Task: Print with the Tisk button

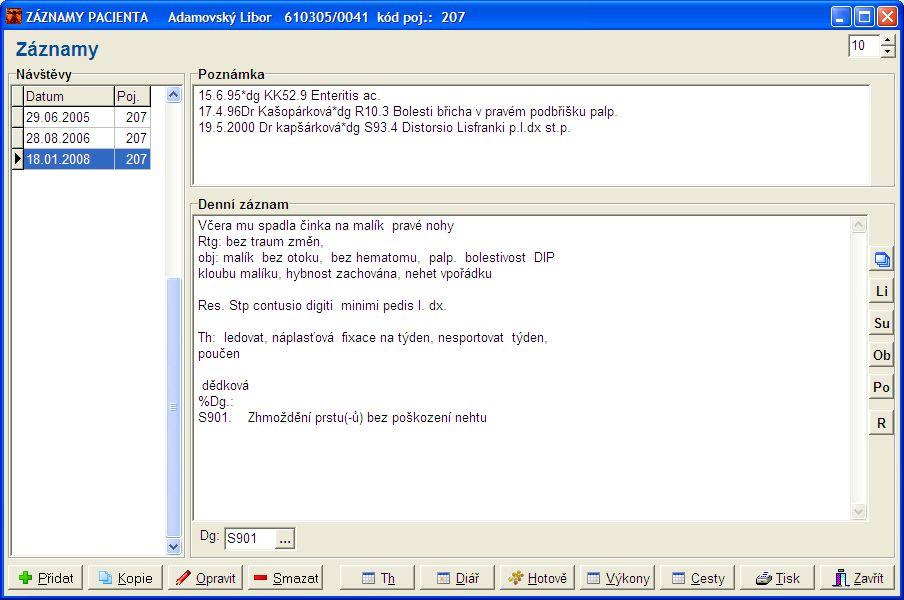Action: pos(778,578)
